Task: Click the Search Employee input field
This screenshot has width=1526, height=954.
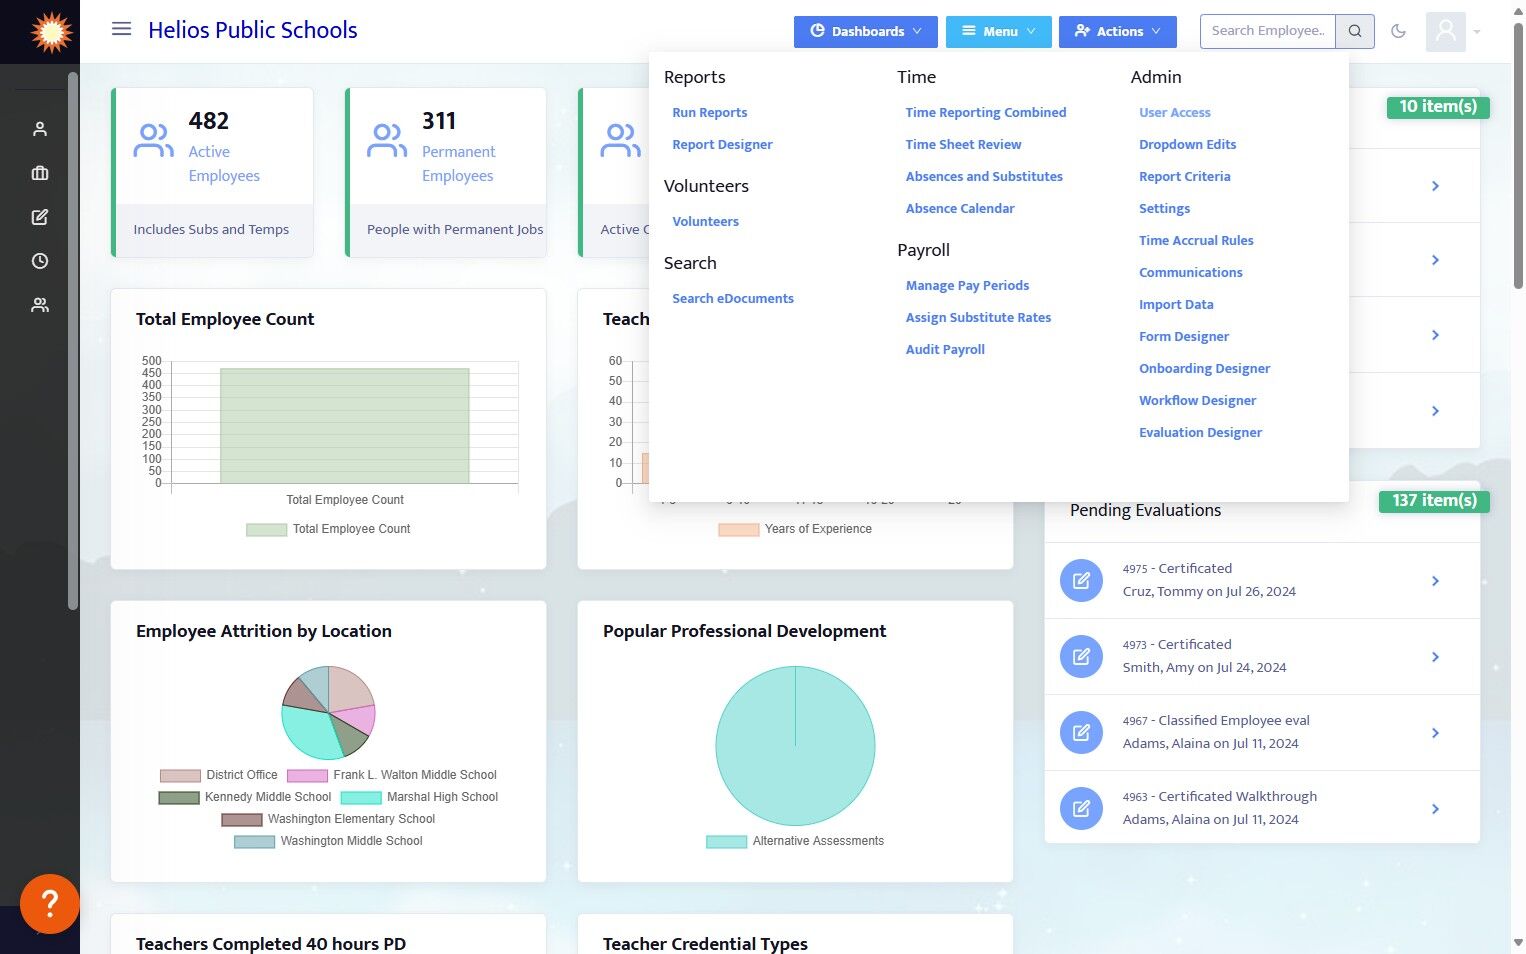Action: 1268,31
